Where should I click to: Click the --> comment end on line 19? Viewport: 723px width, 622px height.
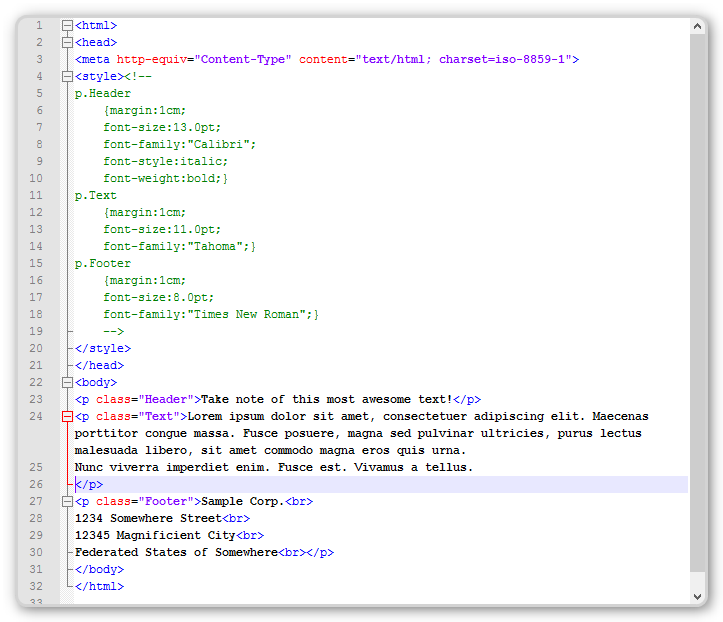[113, 332]
